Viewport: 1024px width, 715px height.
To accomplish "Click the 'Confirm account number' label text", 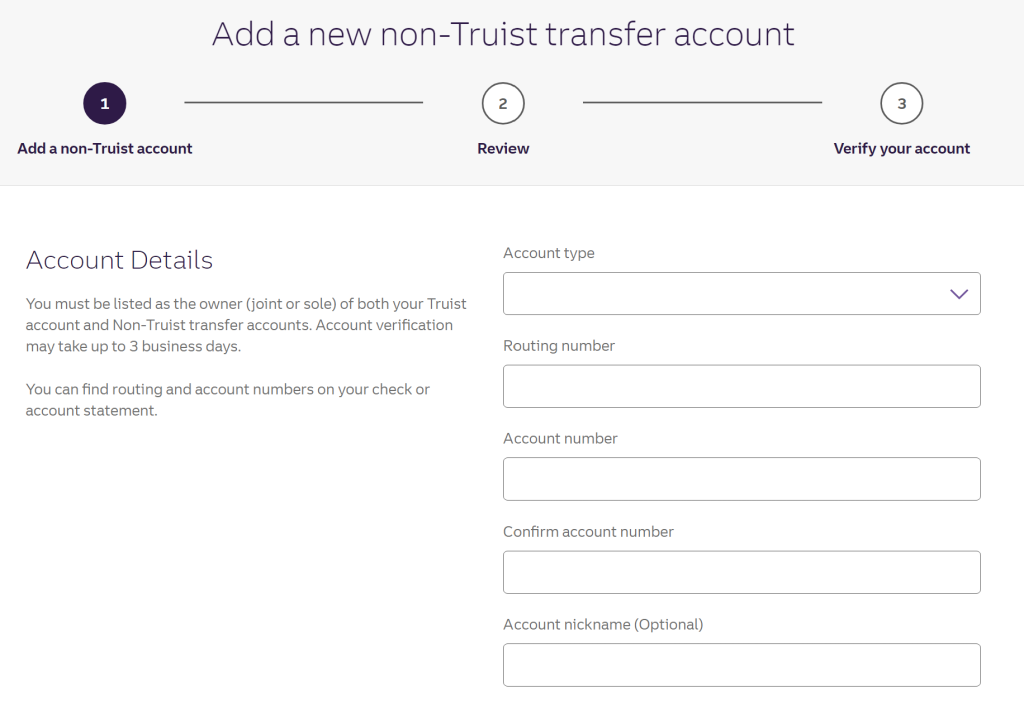I will (588, 532).
